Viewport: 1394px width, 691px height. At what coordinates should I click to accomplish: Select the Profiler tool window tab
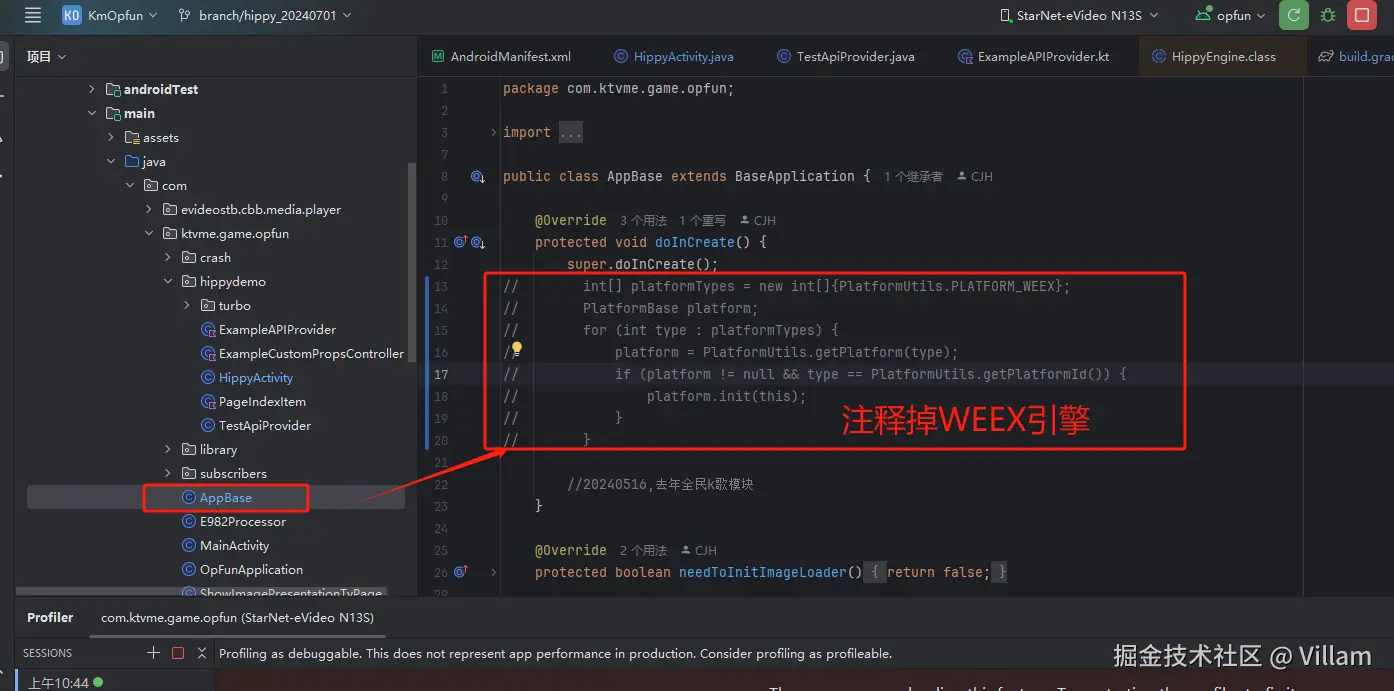pyautogui.click(x=50, y=617)
